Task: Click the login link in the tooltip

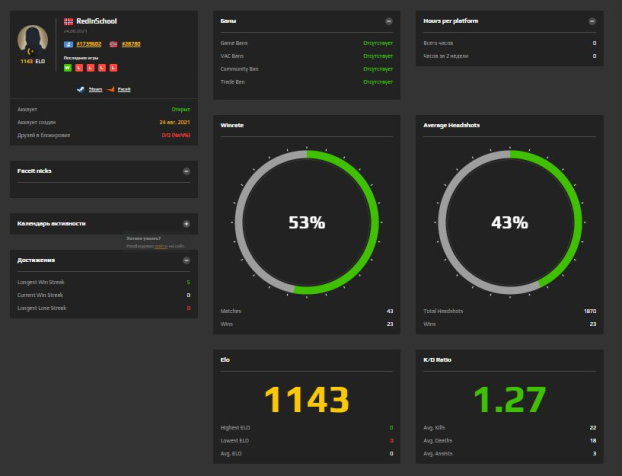Action: (159, 245)
